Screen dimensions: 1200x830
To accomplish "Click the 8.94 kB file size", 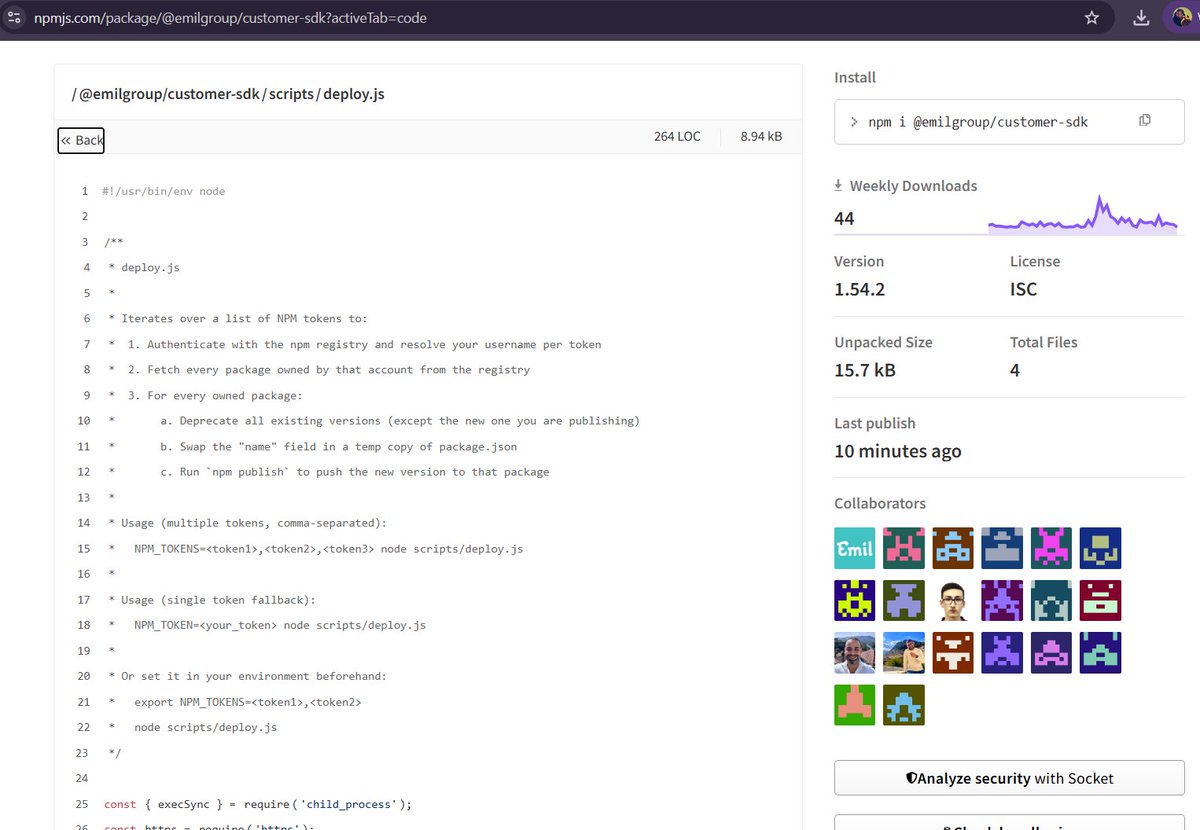I will tap(761, 136).
